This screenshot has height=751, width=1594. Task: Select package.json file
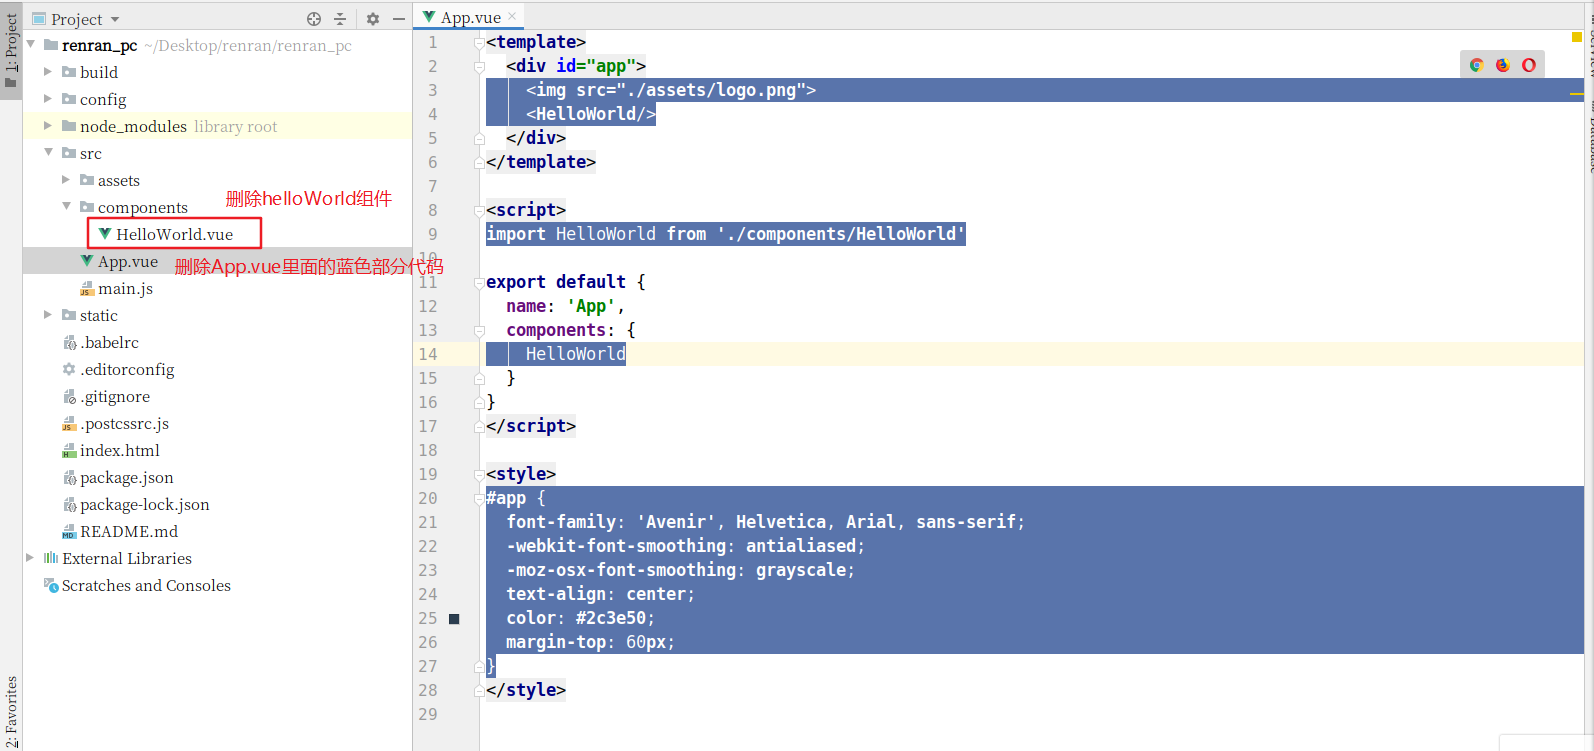pyautogui.click(x=126, y=477)
